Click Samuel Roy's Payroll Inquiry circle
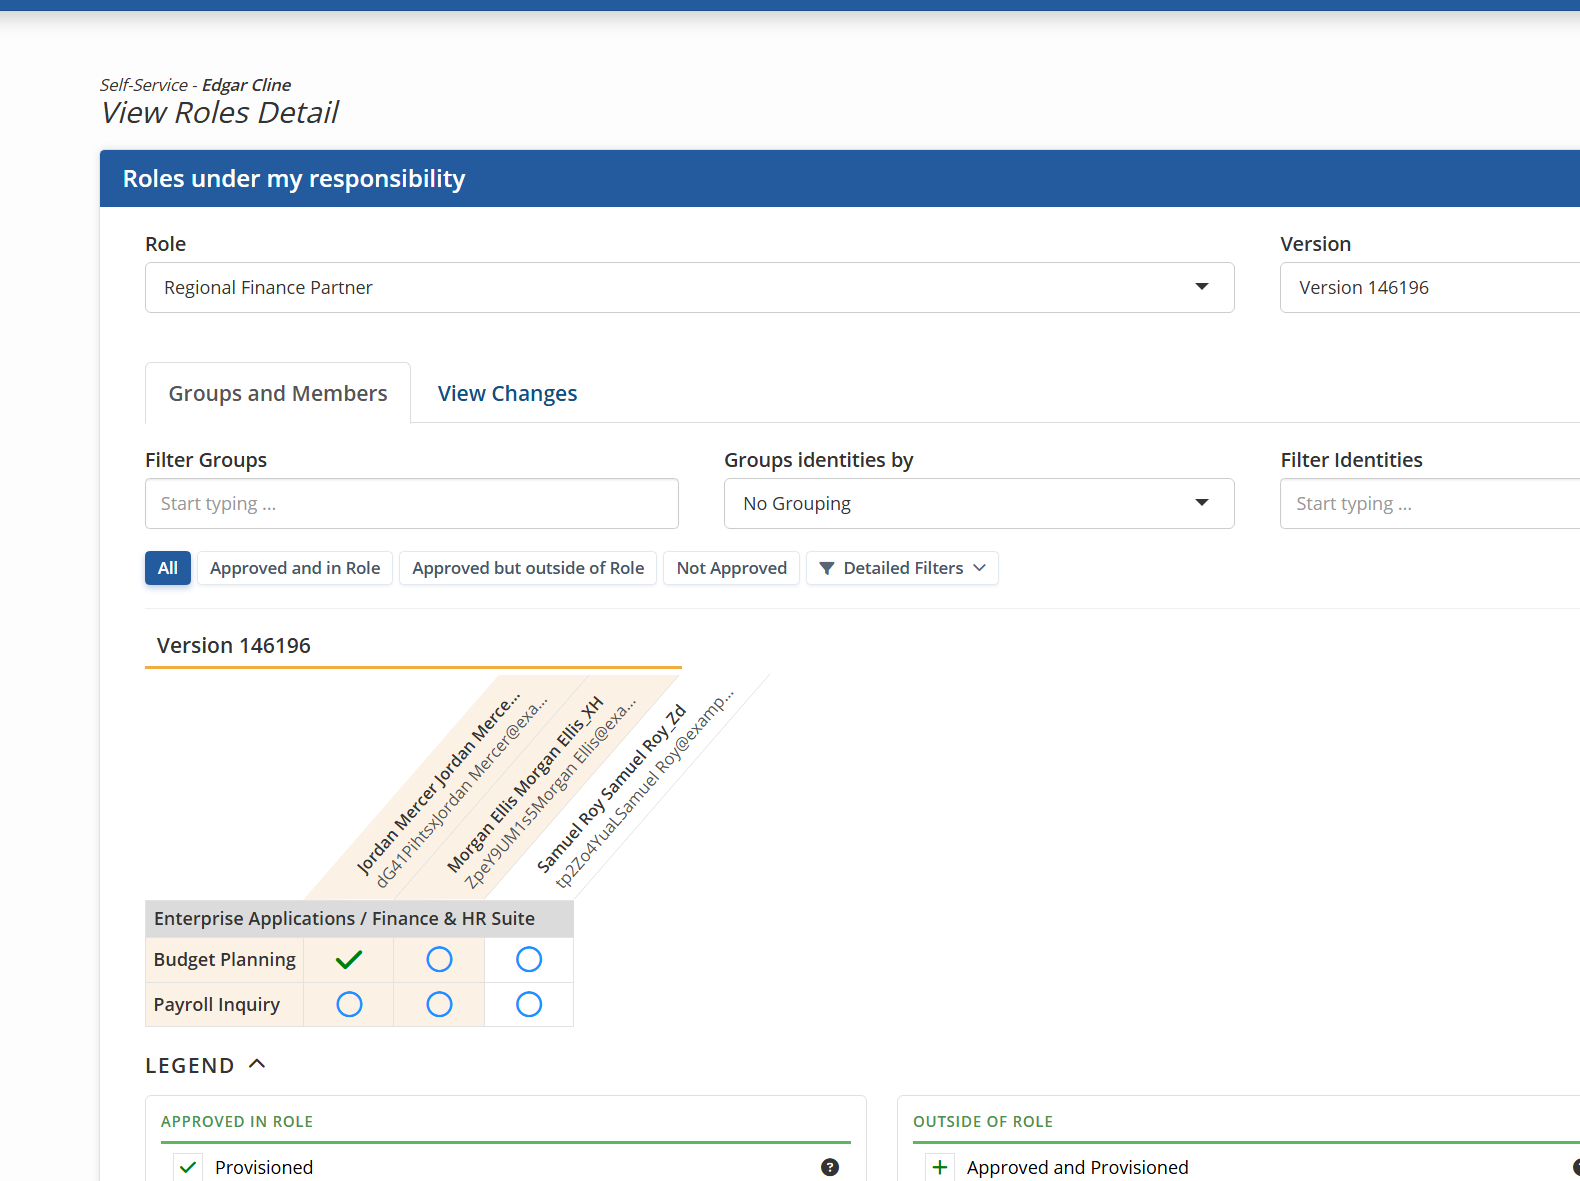The height and width of the screenshot is (1181, 1580). [x=529, y=1004]
